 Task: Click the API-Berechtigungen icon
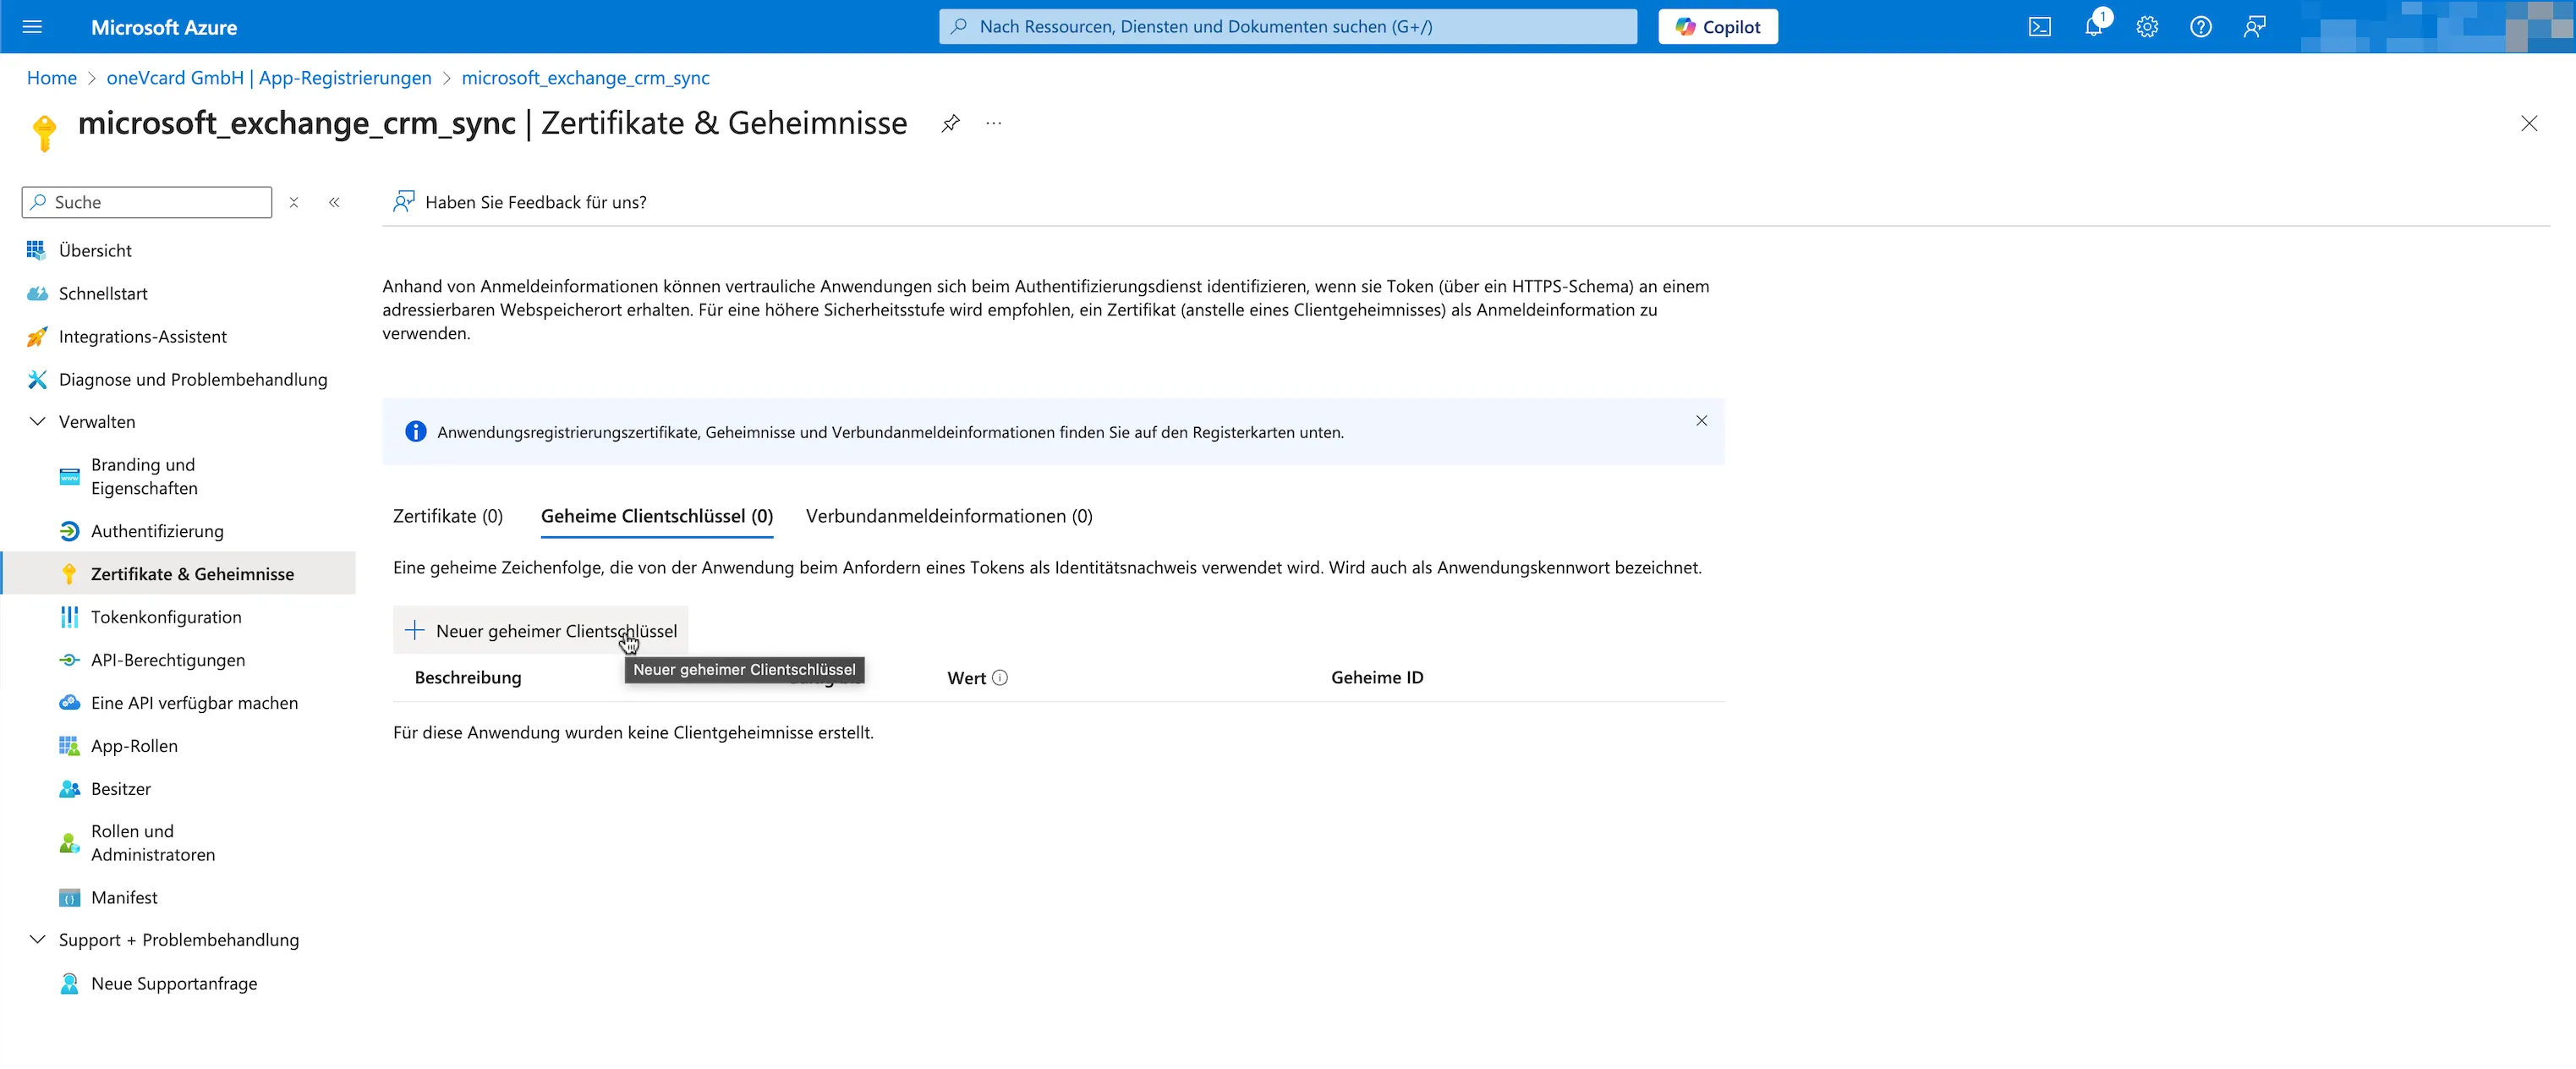coord(69,660)
